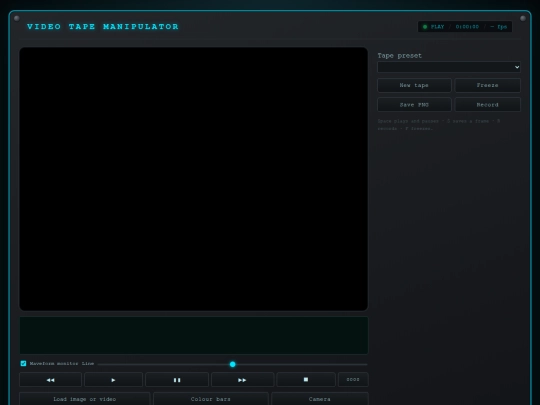Image resolution: width=540 pixels, height=405 pixels.
Task: Click the stop transport button
Action: click(x=306, y=380)
